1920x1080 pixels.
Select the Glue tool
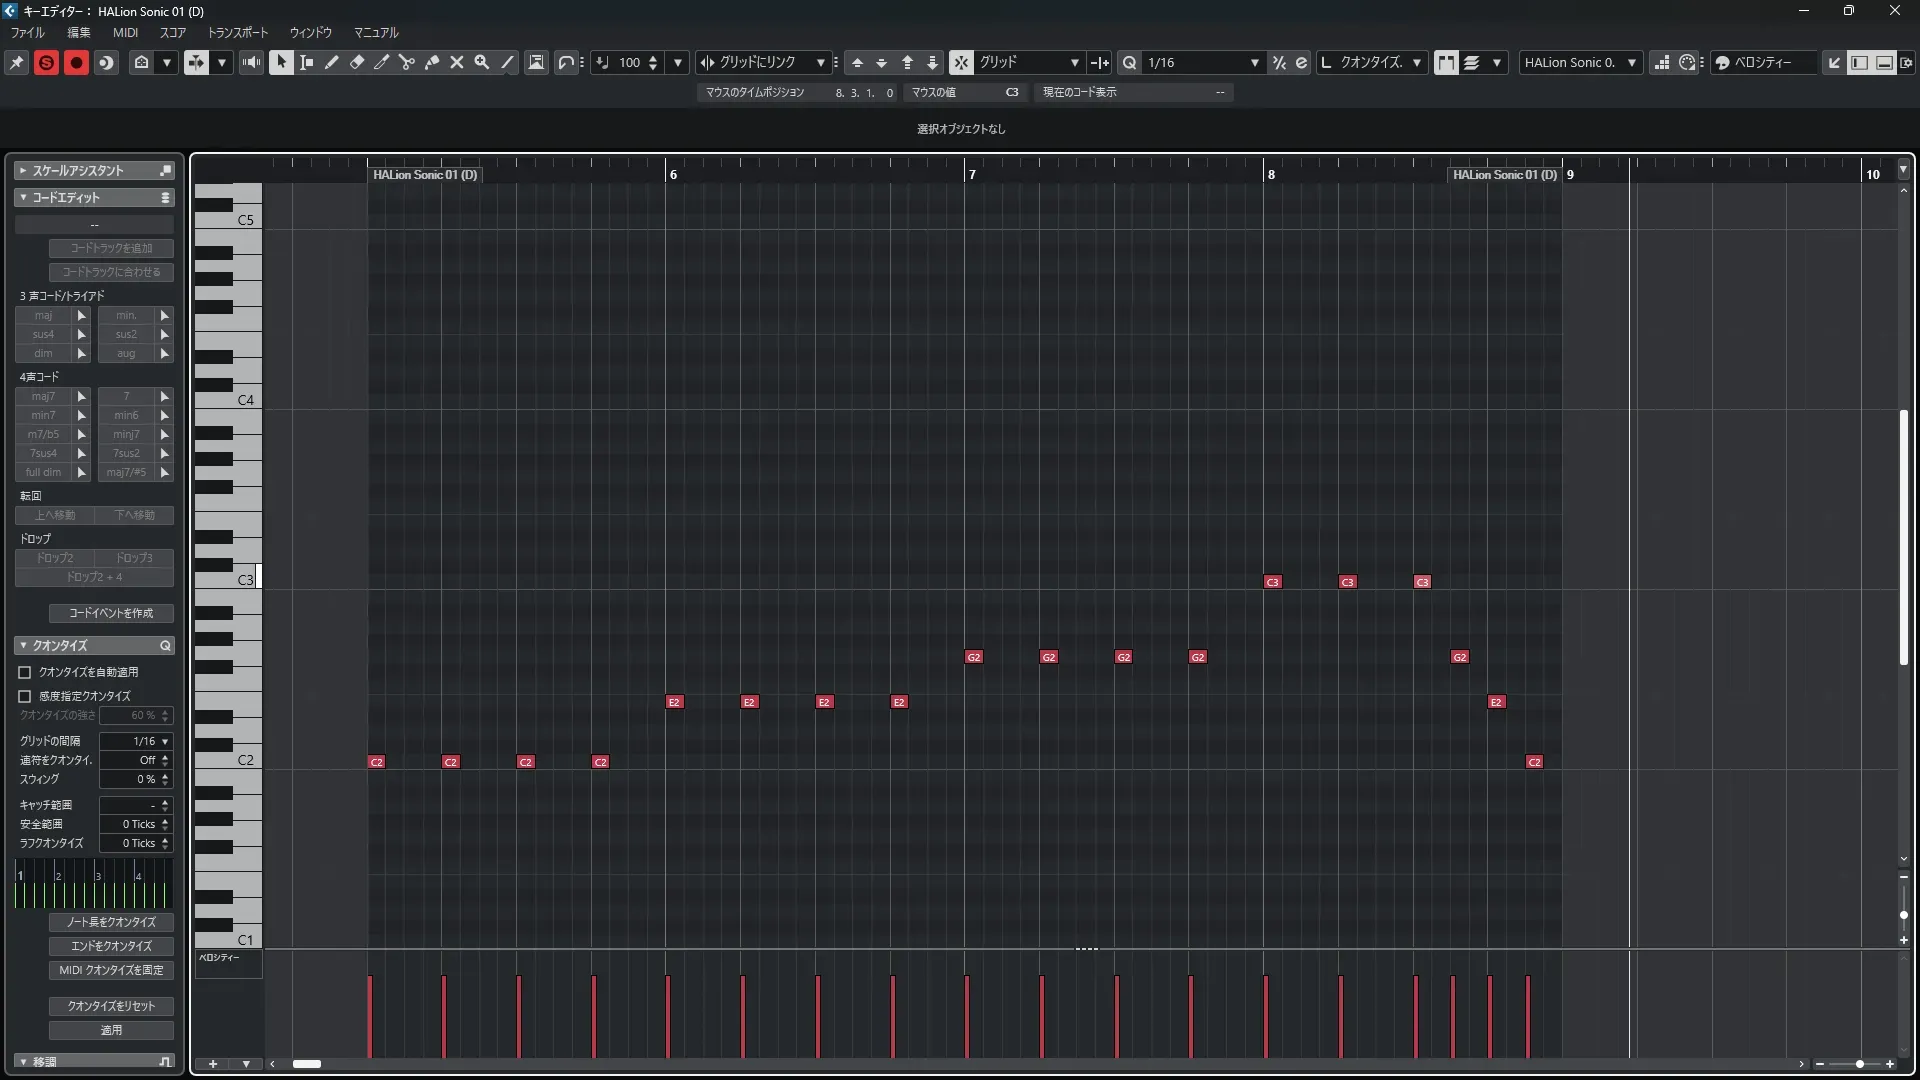[431, 62]
